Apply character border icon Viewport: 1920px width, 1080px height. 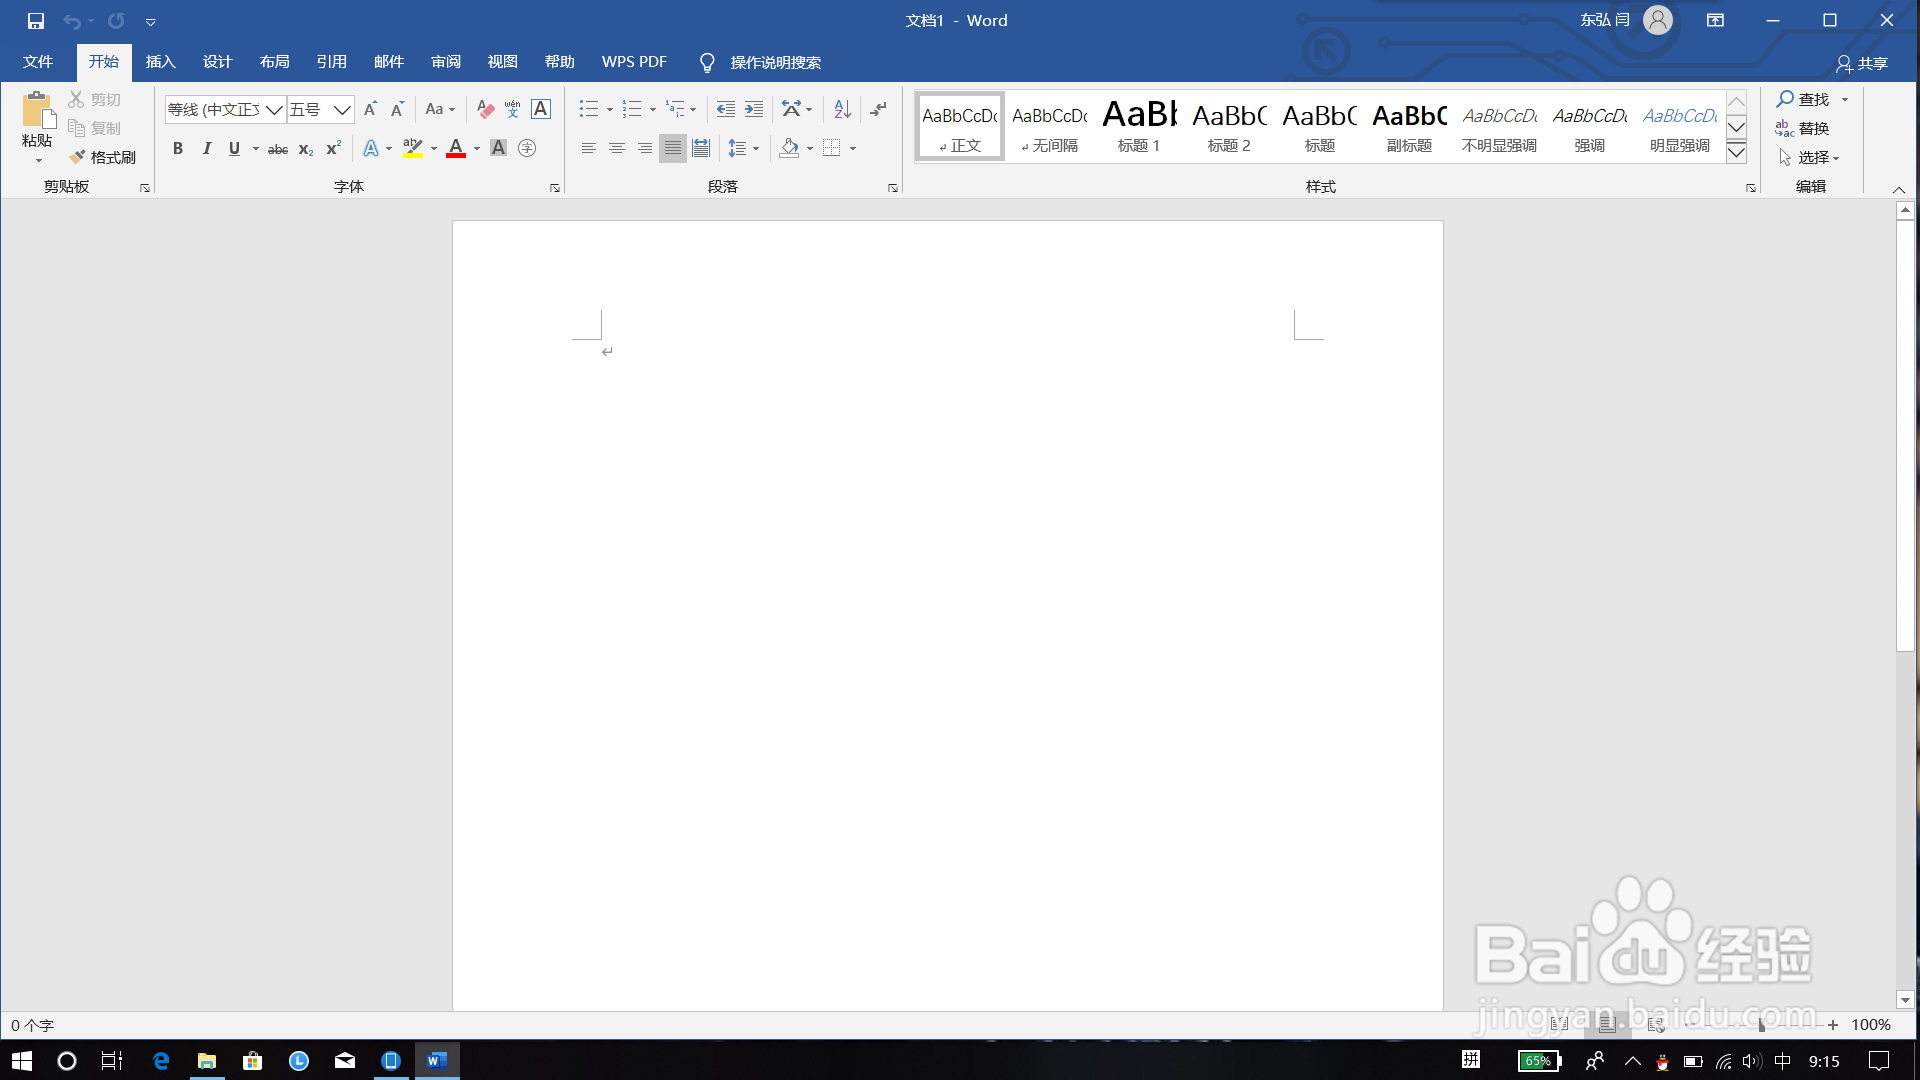pos(541,109)
